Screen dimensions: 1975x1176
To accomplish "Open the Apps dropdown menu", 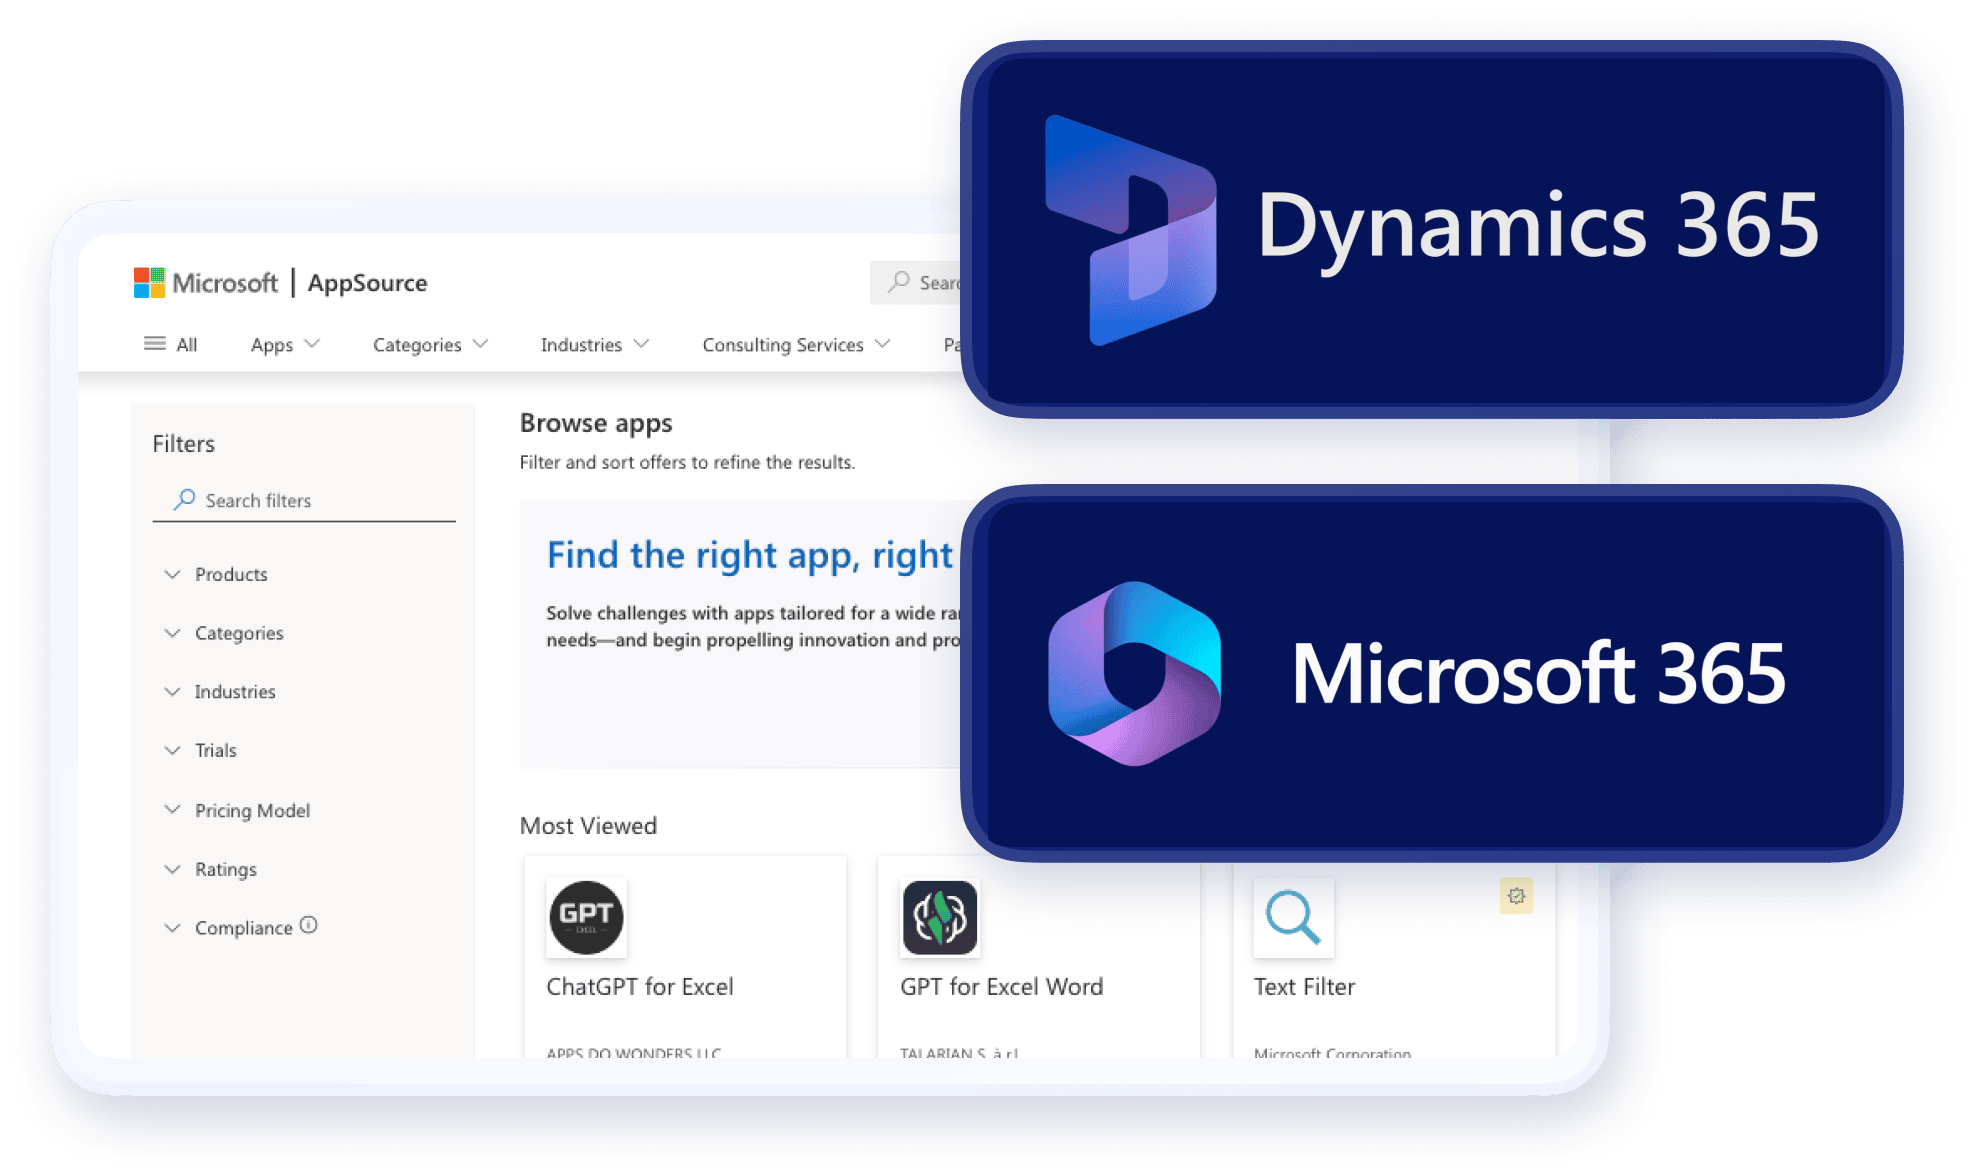I will (x=285, y=344).
